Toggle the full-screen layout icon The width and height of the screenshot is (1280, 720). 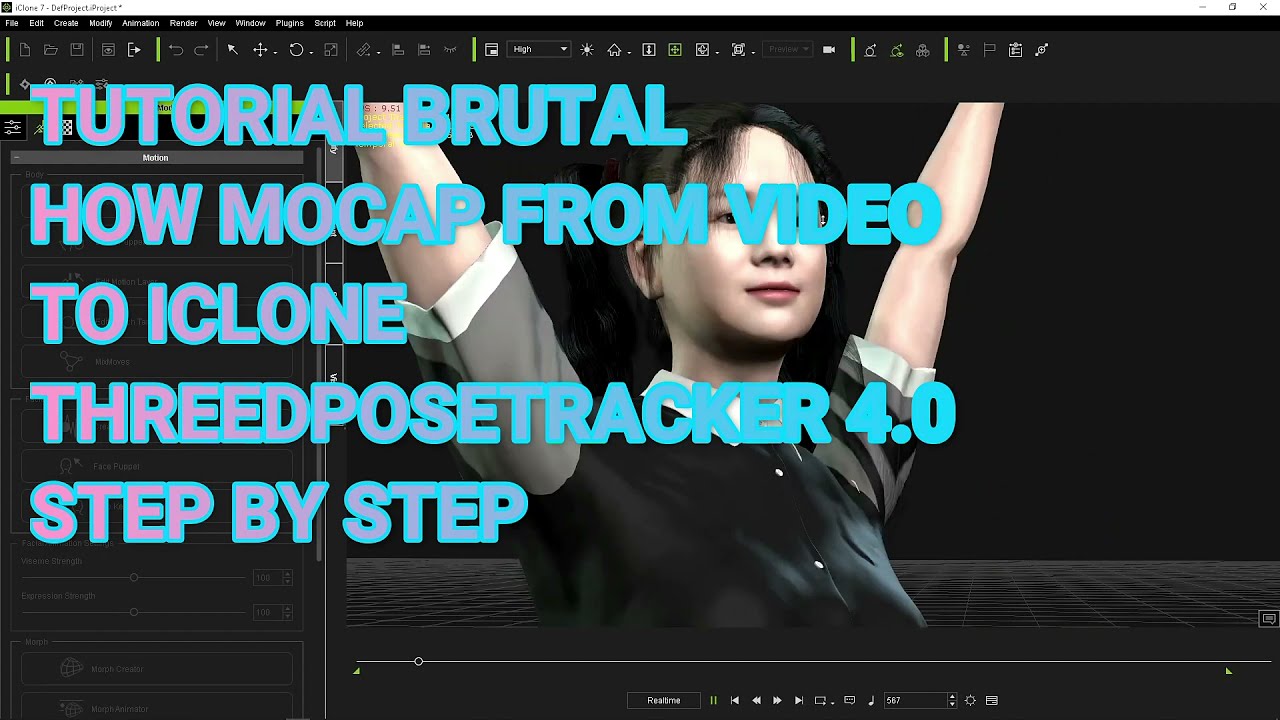[x=492, y=50]
